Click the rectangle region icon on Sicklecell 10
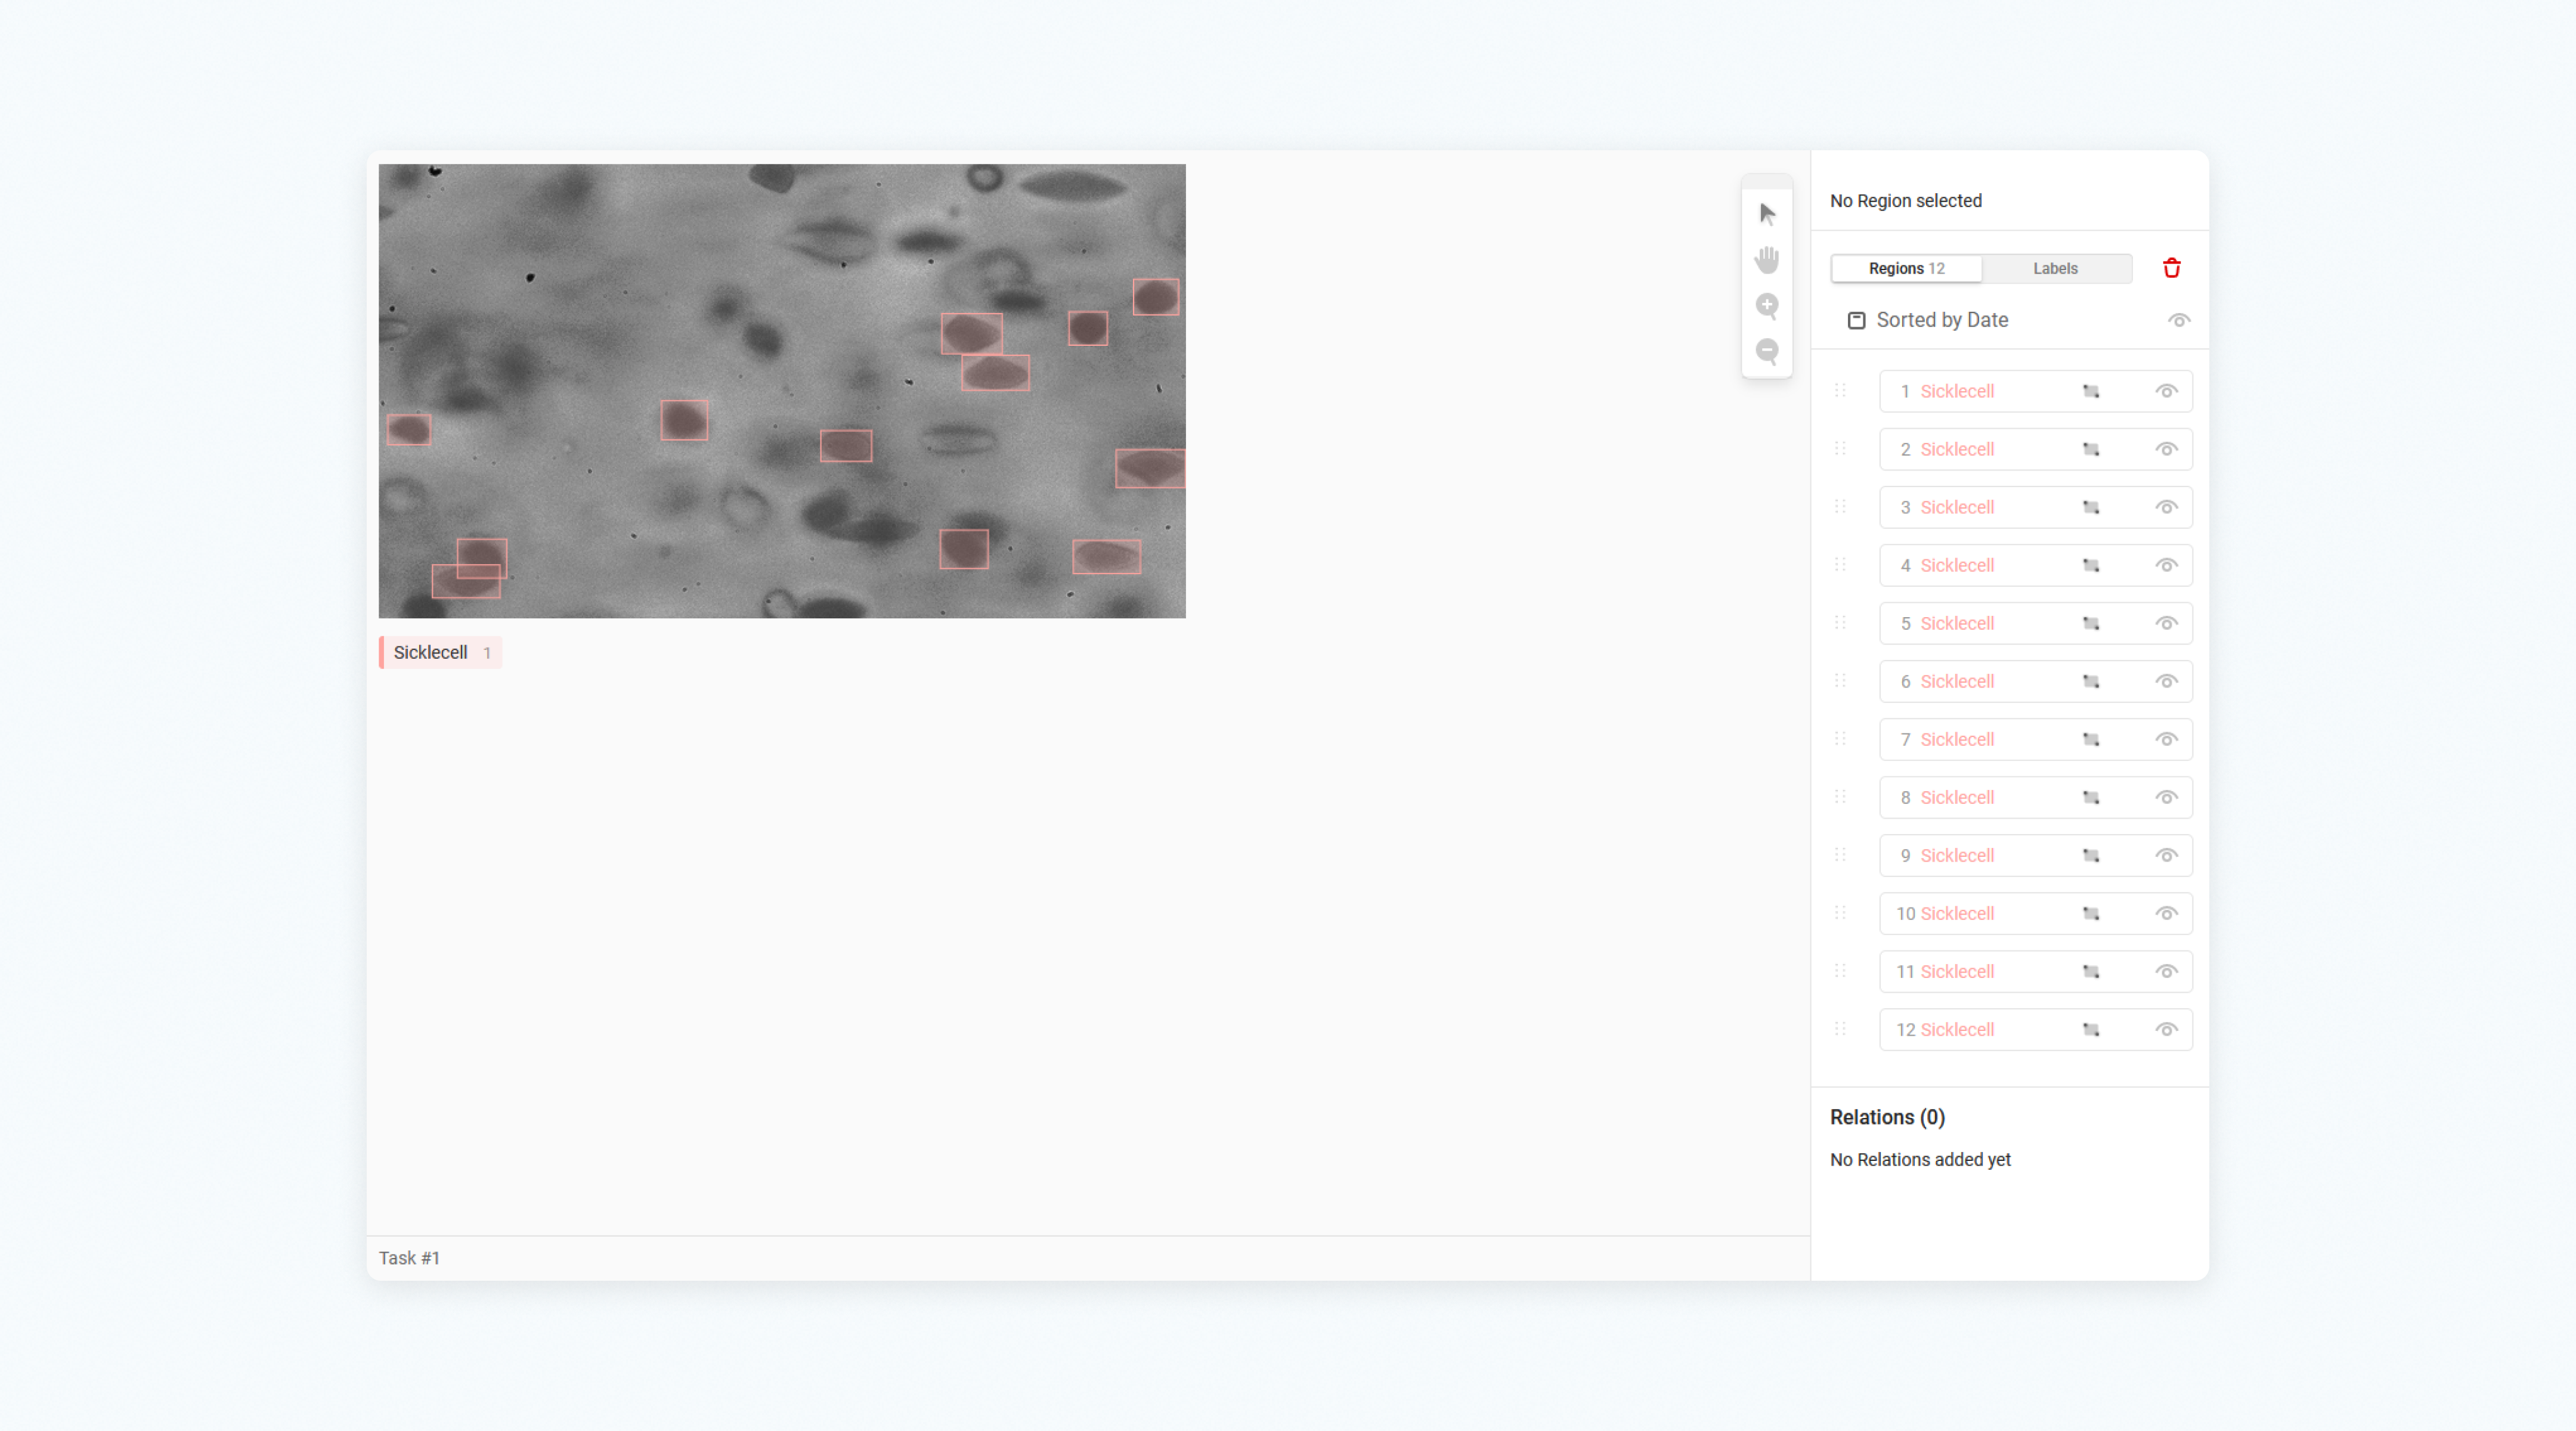 [2091, 913]
